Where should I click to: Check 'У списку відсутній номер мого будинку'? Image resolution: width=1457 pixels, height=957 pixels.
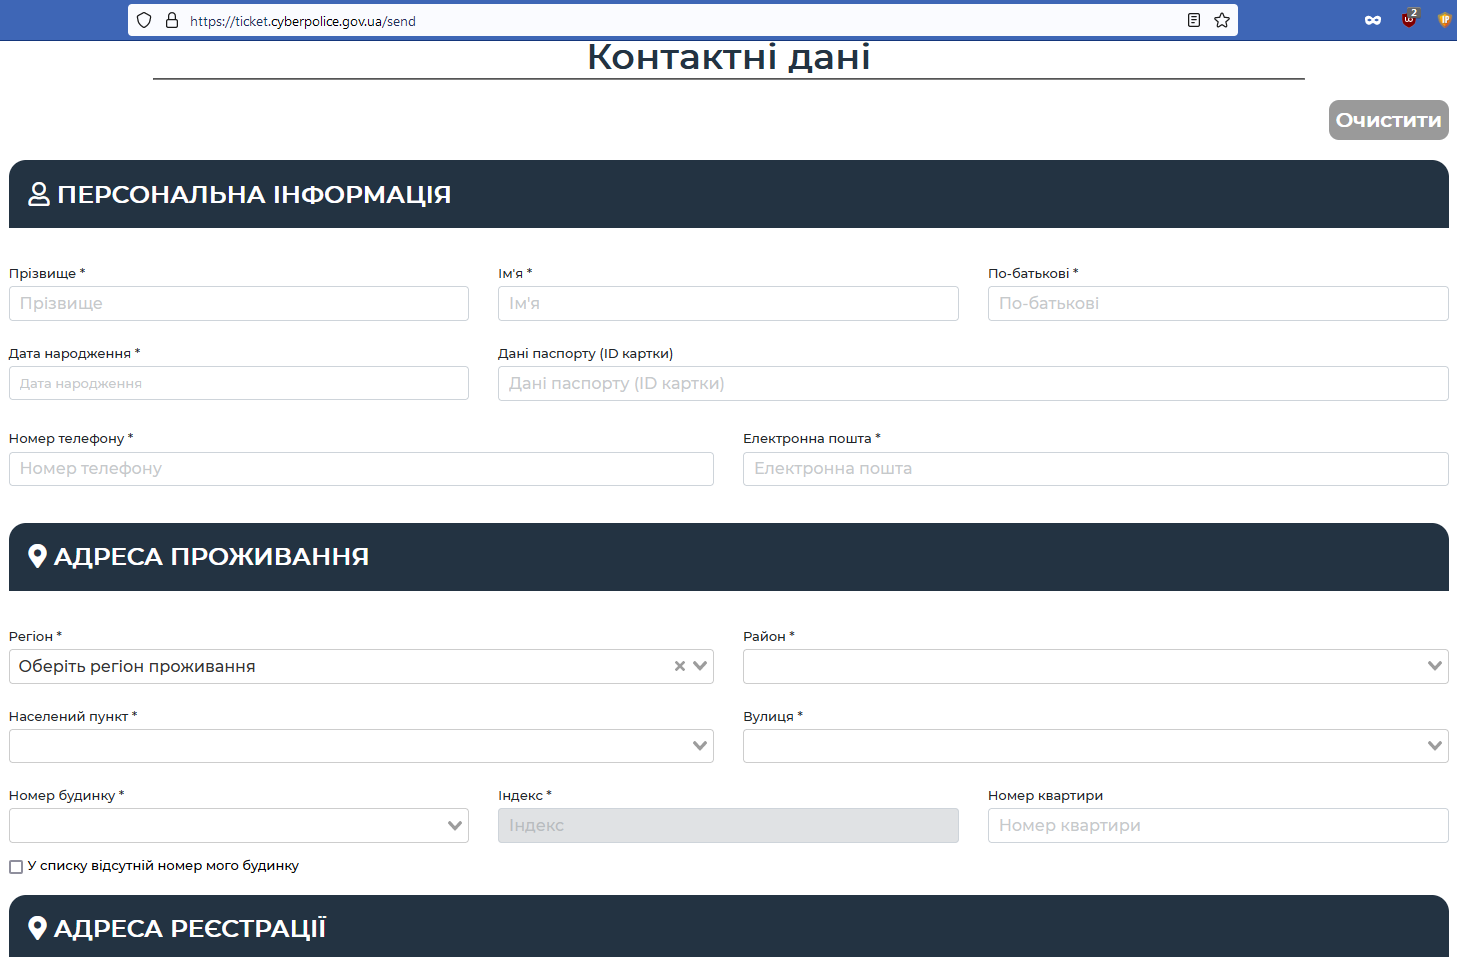[x=16, y=867]
